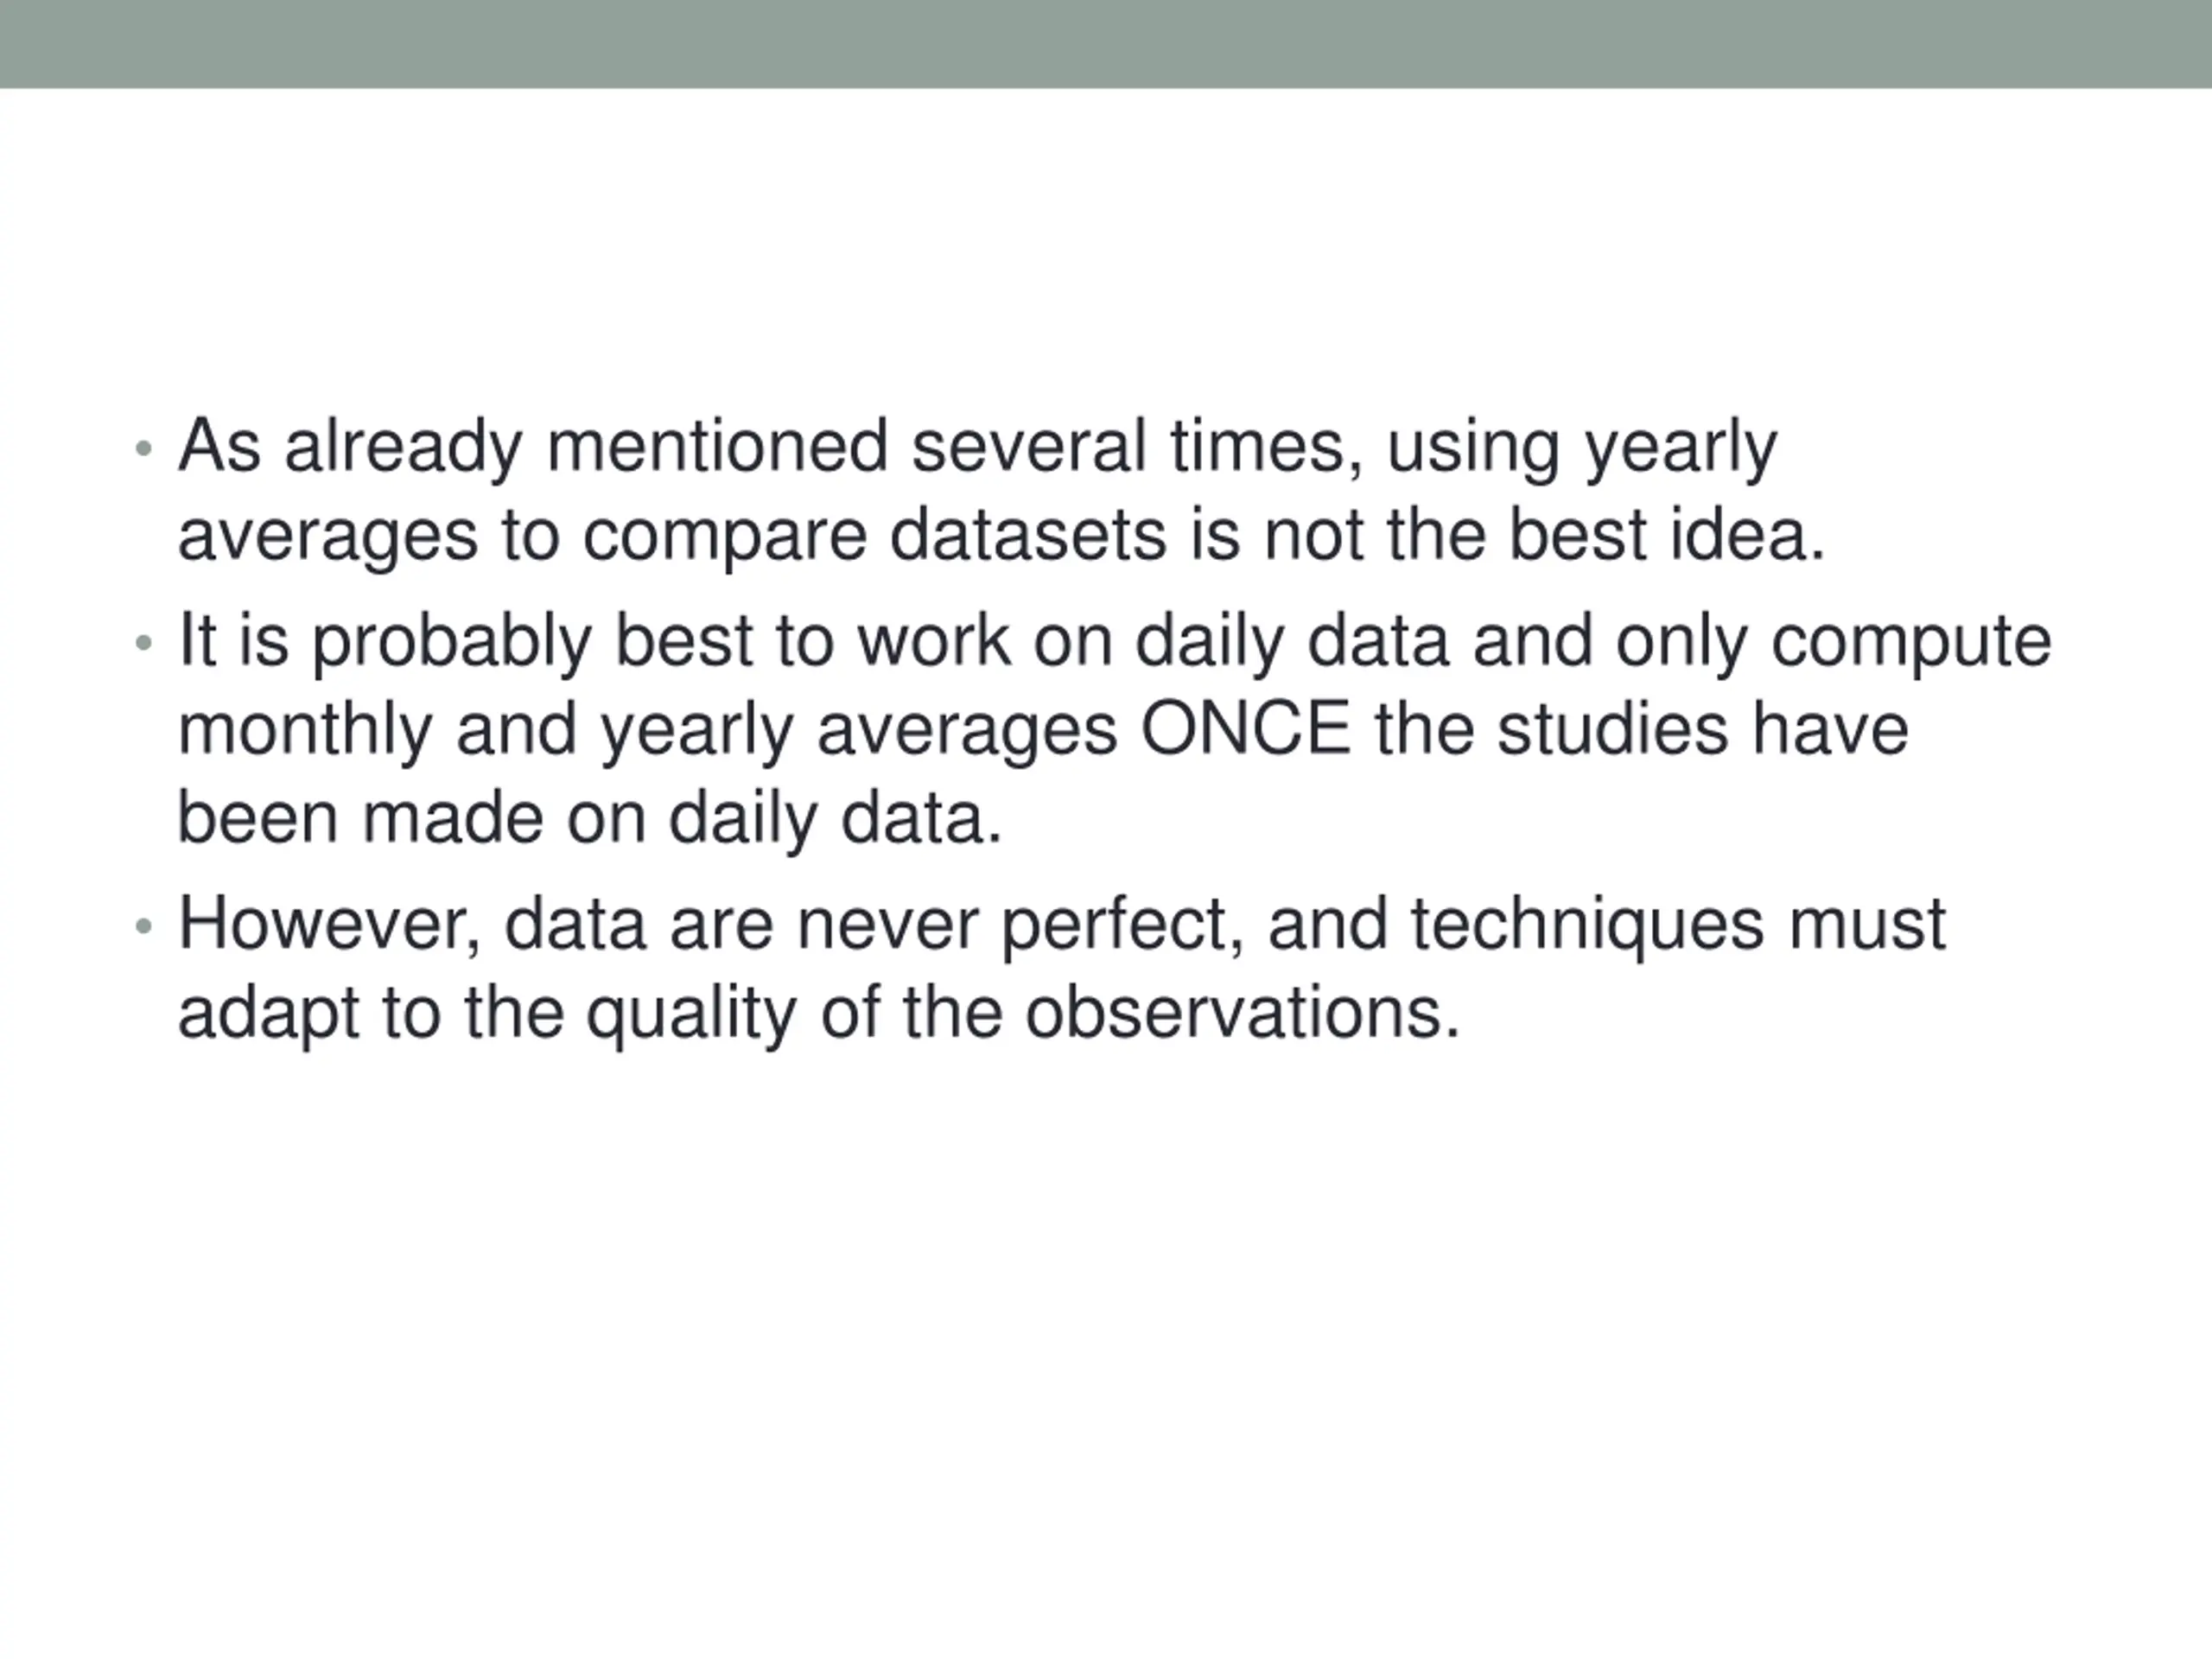Click the third bullet point marker
Image resolution: width=2212 pixels, height=1659 pixels.
click(x=143, y=926)
